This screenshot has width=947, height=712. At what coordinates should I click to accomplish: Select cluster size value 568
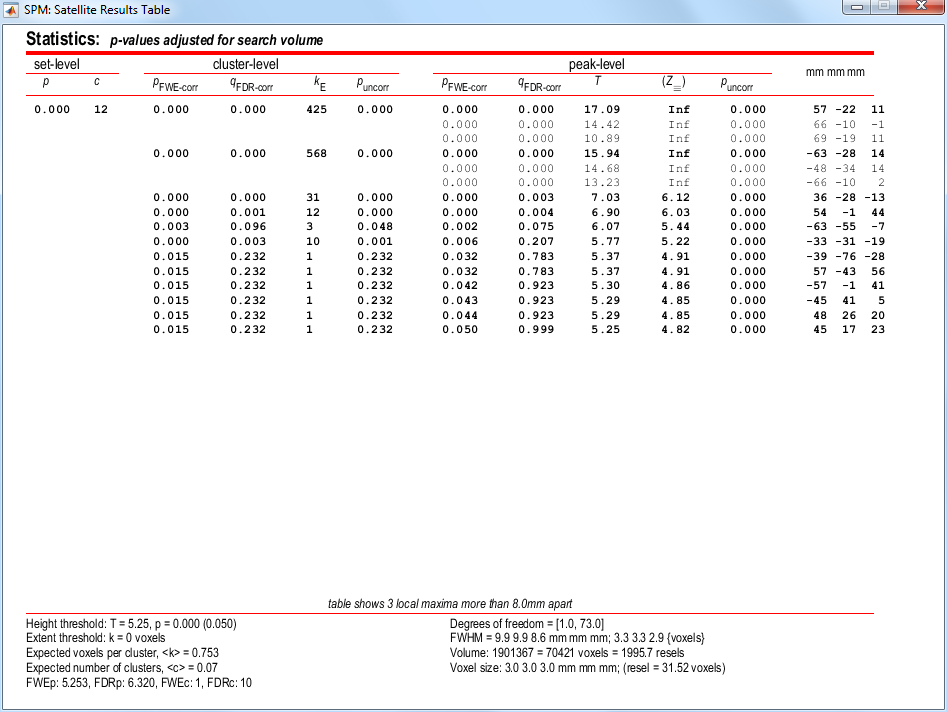click(x=318, y=154)
